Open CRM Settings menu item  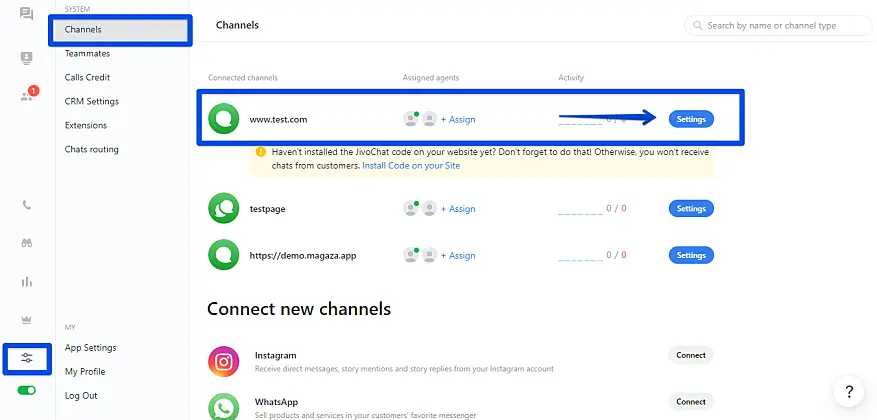[92, 102]
